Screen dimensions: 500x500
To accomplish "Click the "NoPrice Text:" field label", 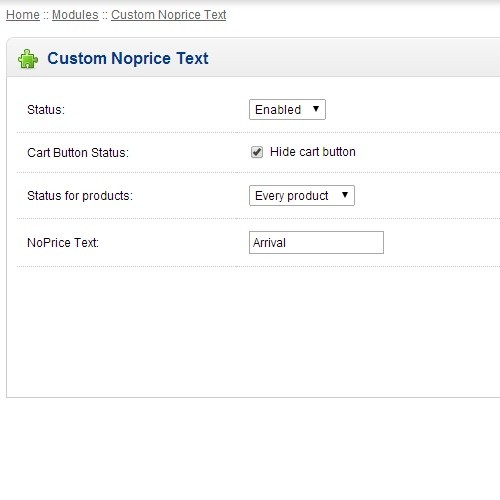I will (63, 243).
